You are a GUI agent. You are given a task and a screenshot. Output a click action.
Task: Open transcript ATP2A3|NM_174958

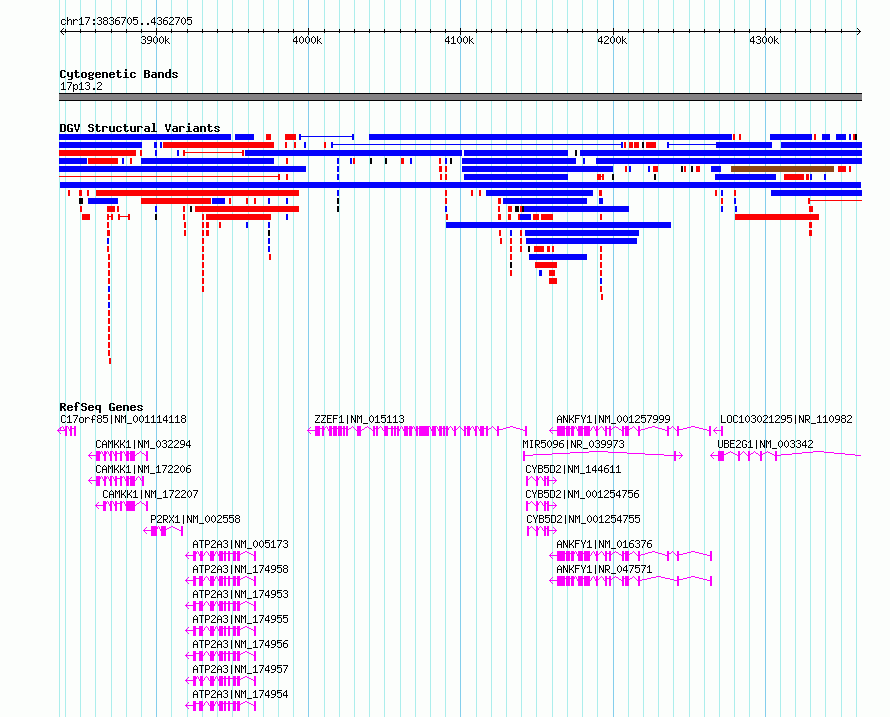pos(240,569)
